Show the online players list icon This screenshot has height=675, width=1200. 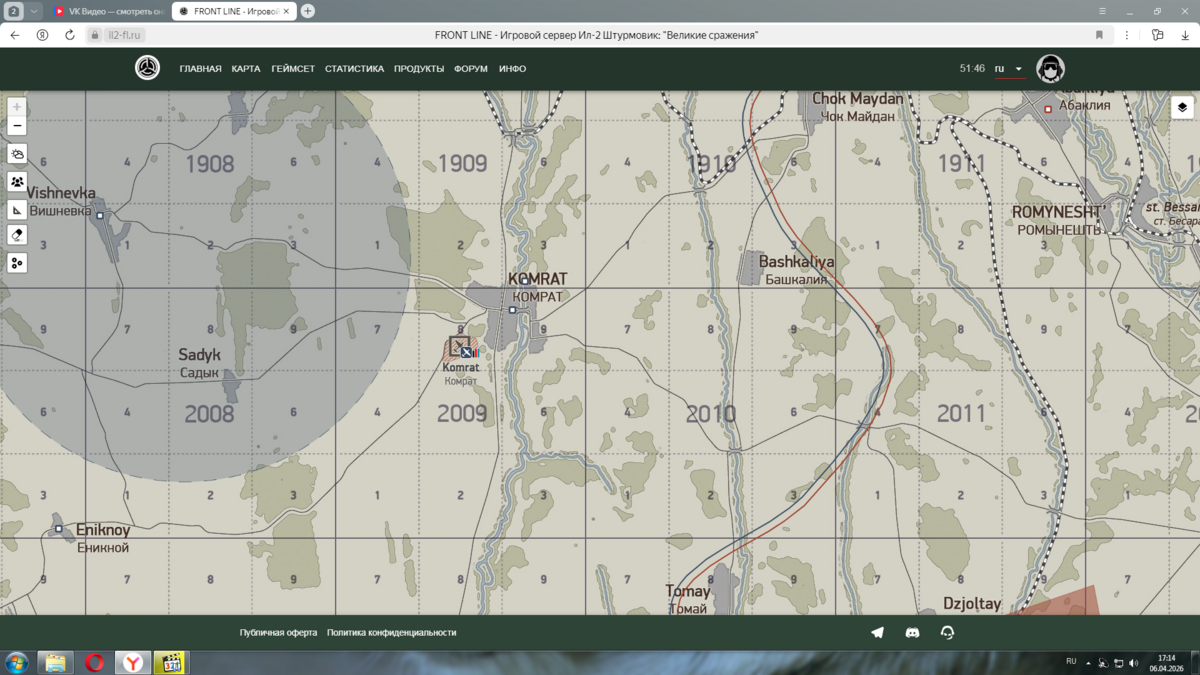pyautogui.click(x=17, y=182)
